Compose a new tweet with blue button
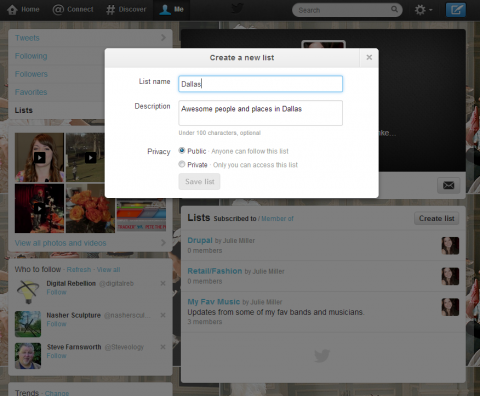The image size is (480, 396). coord(456,10)
